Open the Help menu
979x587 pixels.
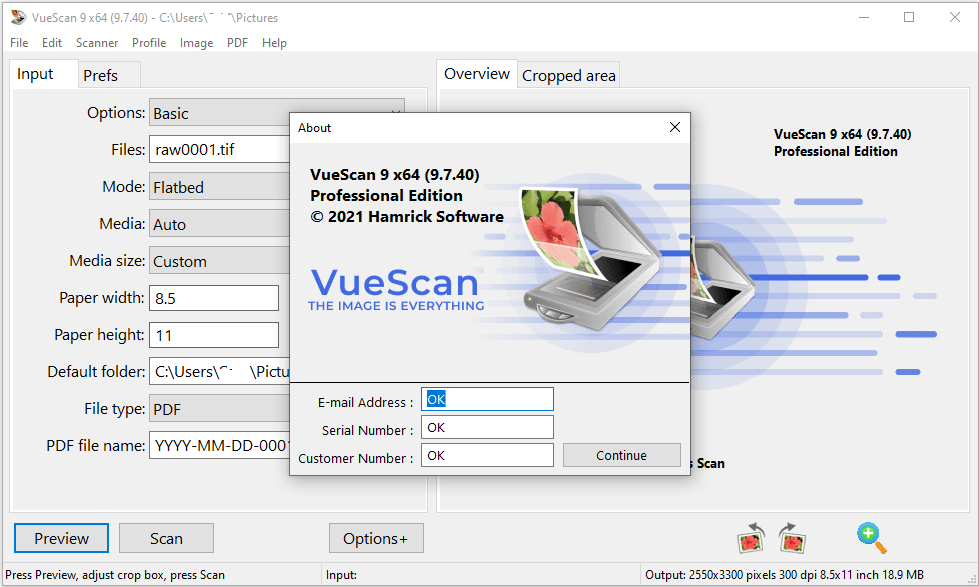tap(274, 42)
